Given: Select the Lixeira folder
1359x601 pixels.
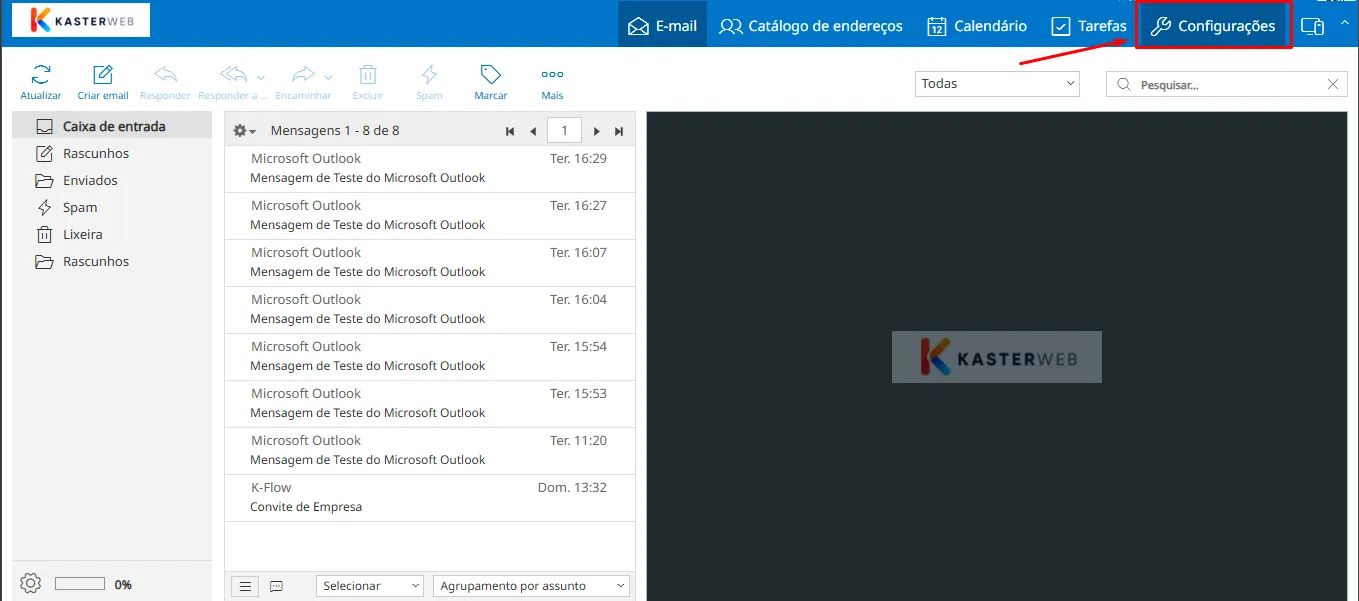Looking at the screenshot, I should (x=112, y=235).
